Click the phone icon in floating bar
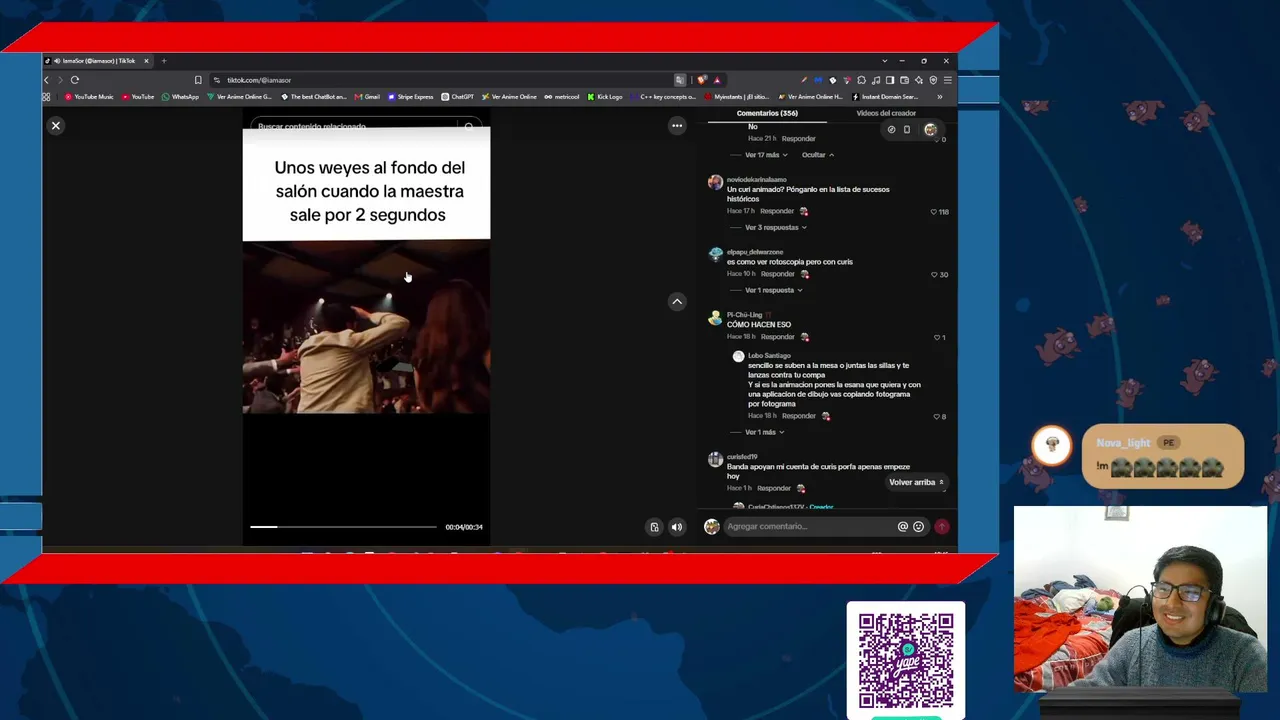Image resolution: width=1280 pixels, height=720 pixels. point(907,130)
